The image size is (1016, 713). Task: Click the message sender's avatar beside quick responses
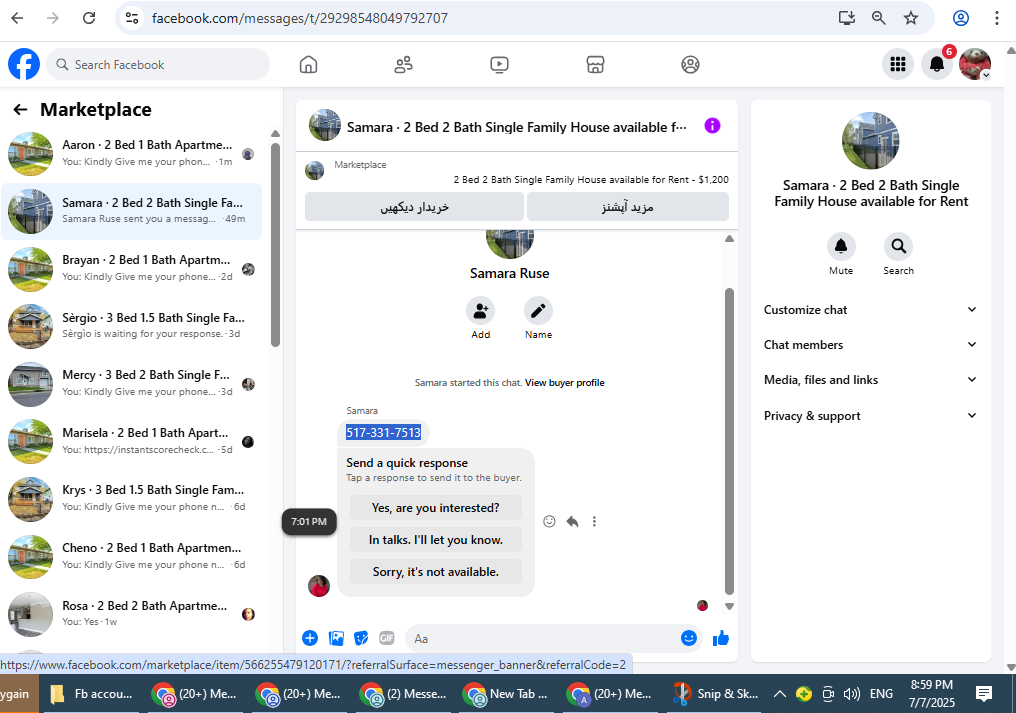(319, 586)
